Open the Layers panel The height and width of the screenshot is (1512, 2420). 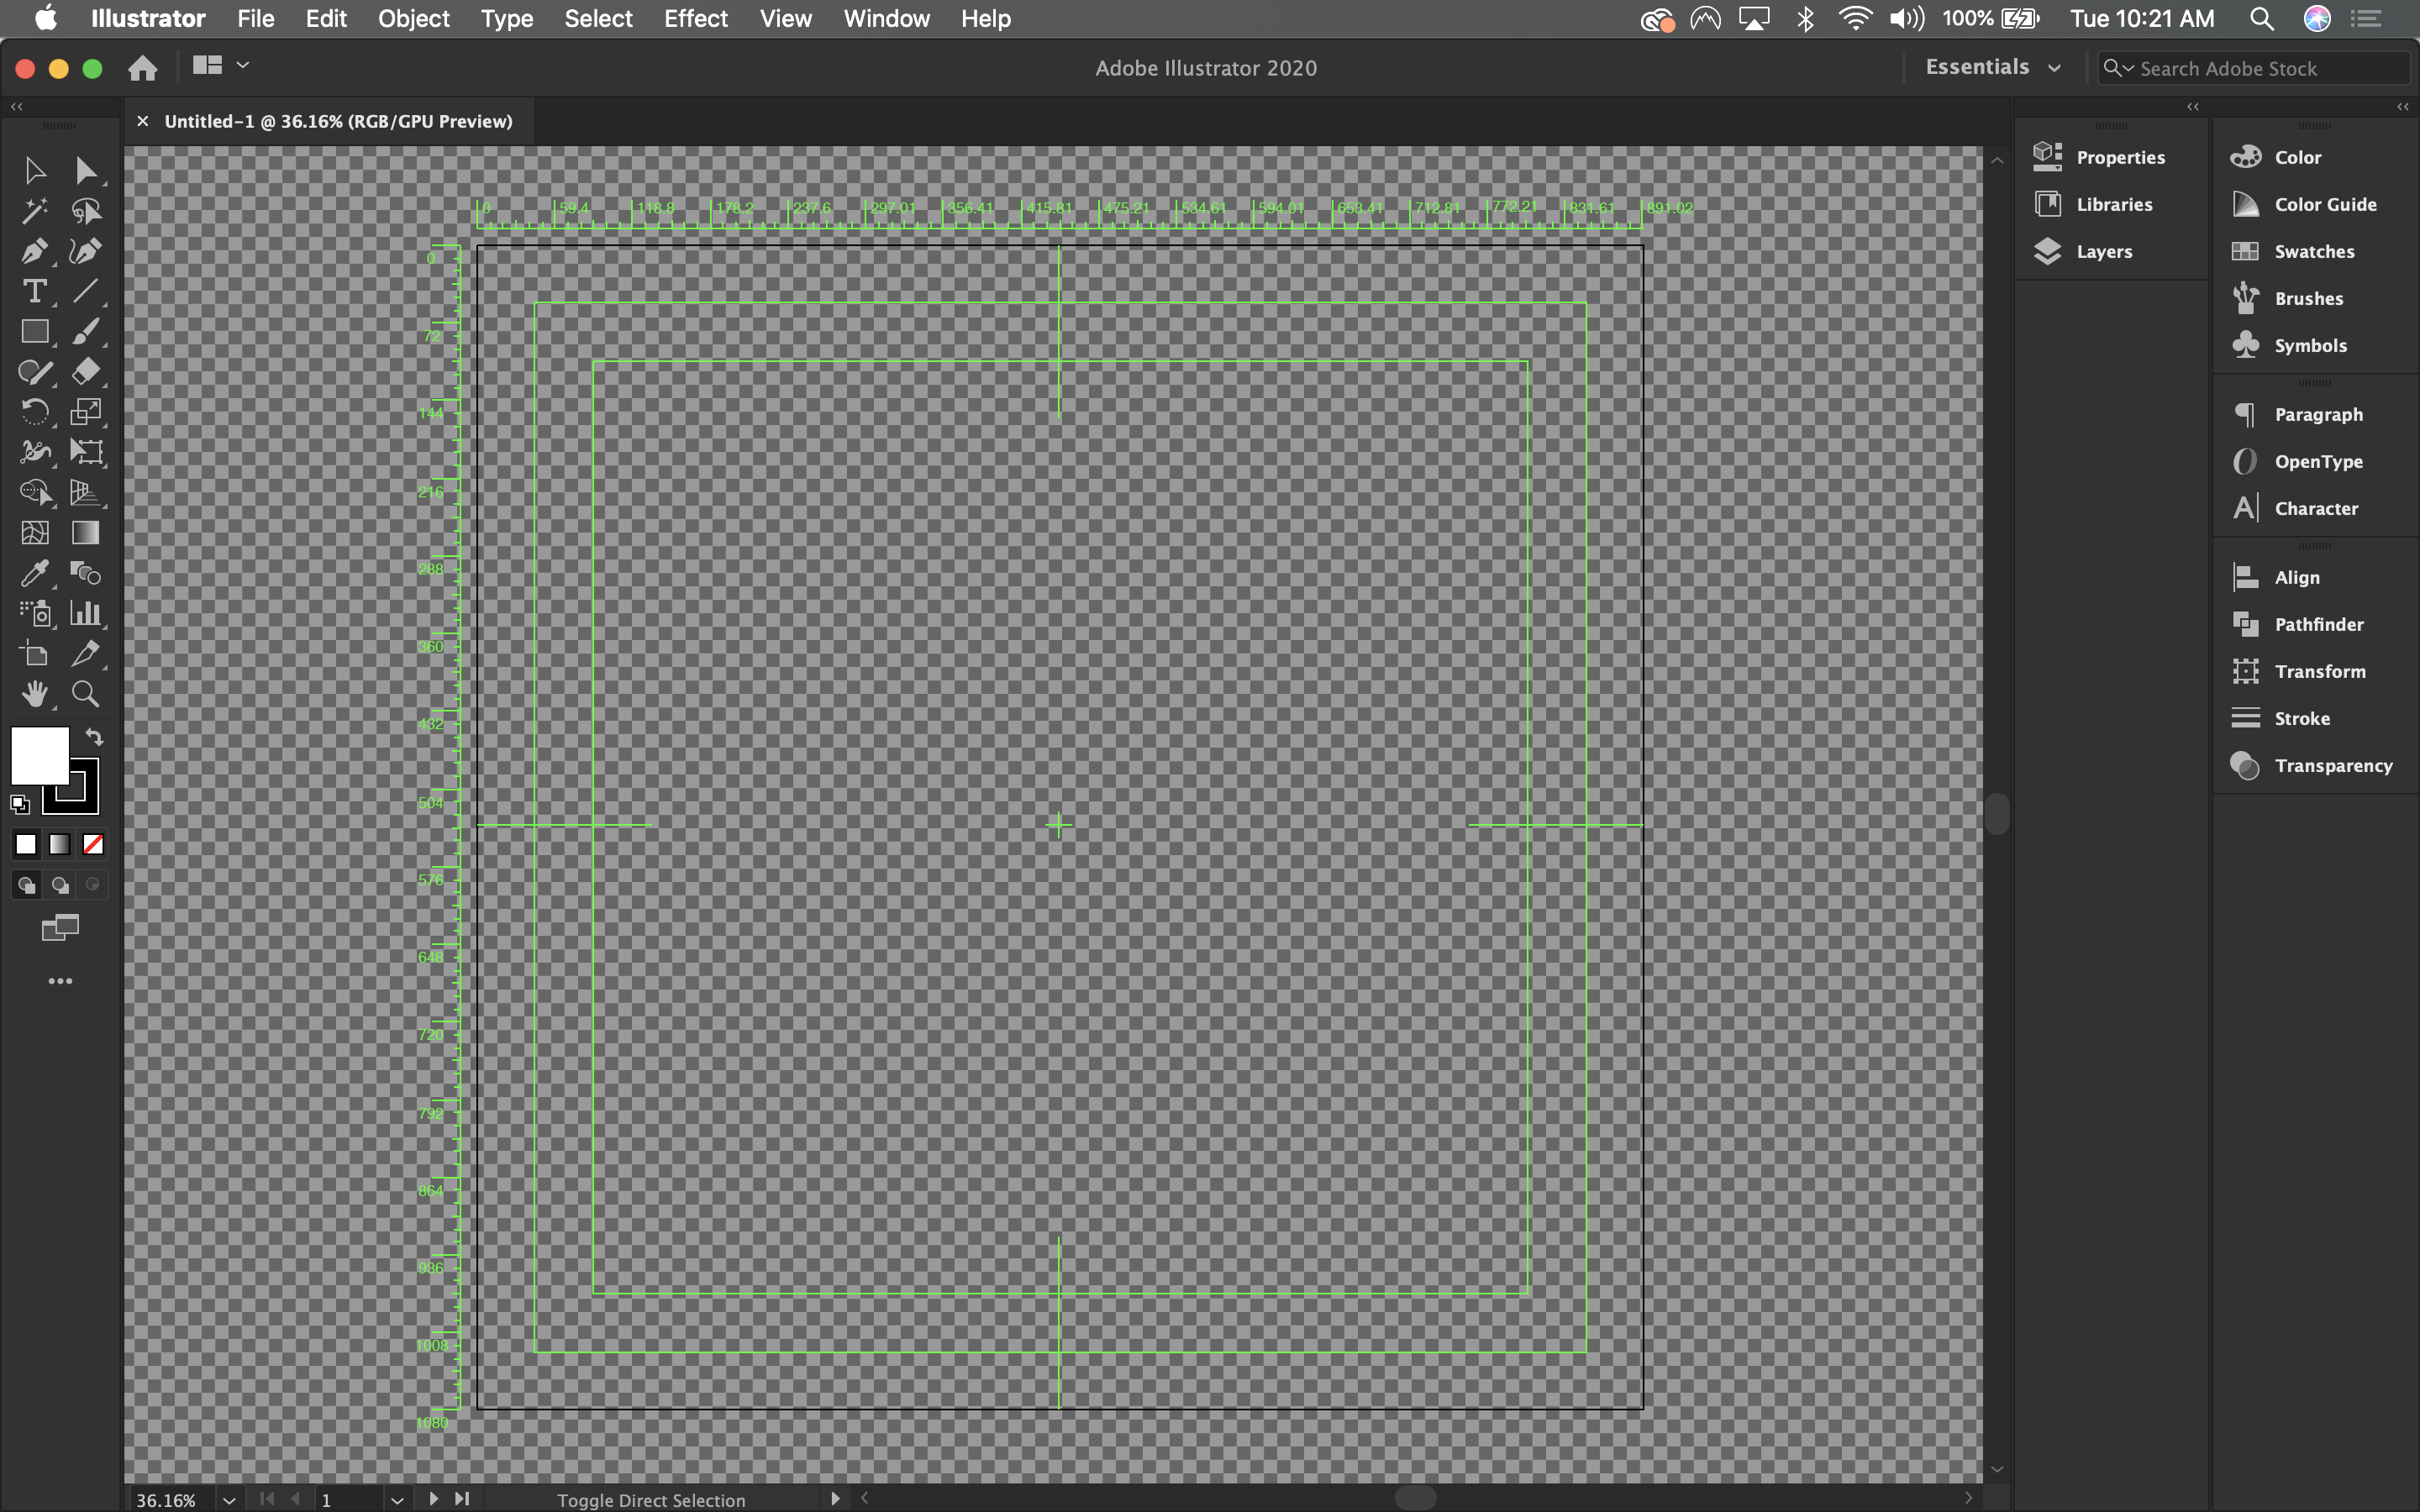[x=2105, y=251]
